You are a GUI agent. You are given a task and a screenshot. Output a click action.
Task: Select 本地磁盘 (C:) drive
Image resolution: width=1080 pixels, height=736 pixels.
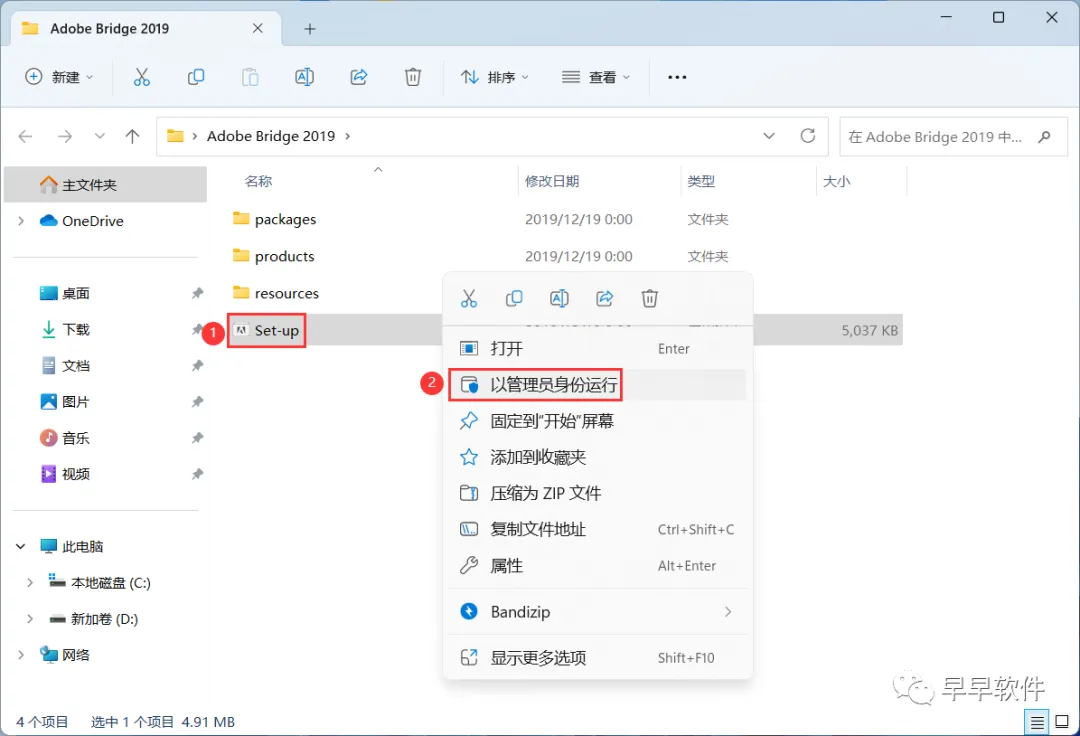[99, 583]
